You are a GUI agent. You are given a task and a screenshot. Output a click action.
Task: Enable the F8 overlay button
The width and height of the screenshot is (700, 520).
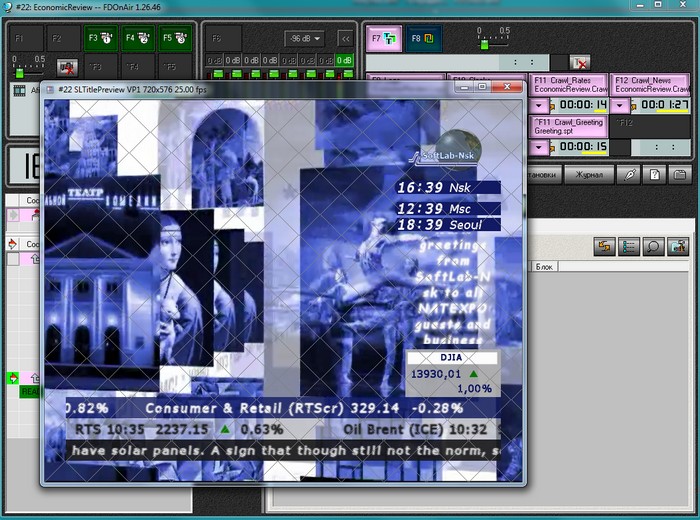point(423,38)
